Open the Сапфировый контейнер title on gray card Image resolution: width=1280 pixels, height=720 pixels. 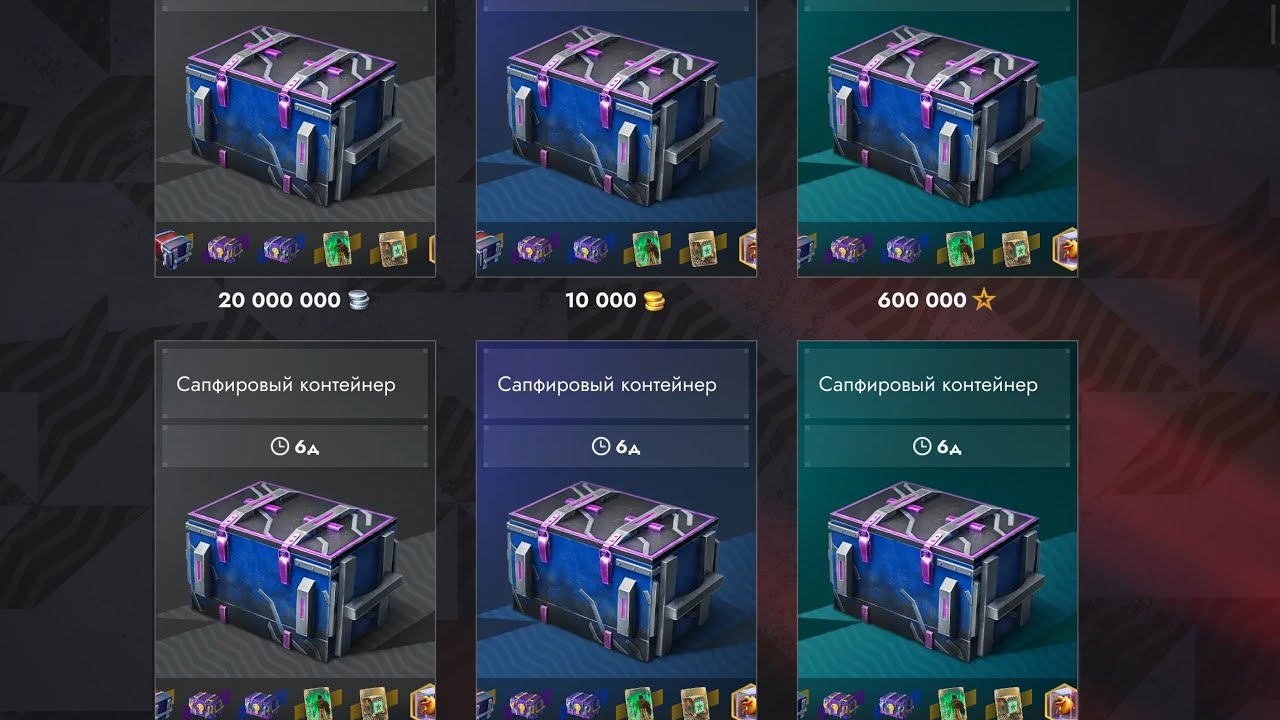pyautogui.click(x=286, y=385)
